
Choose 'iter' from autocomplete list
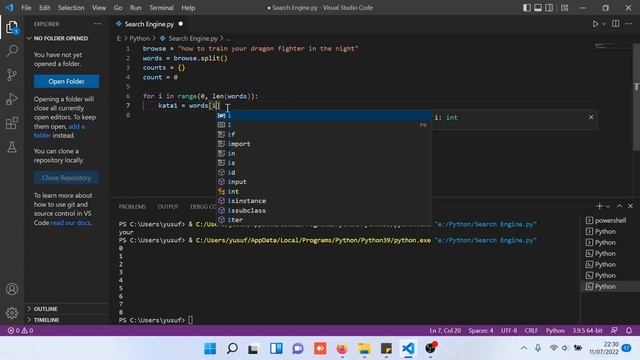(x=324, y=220)
